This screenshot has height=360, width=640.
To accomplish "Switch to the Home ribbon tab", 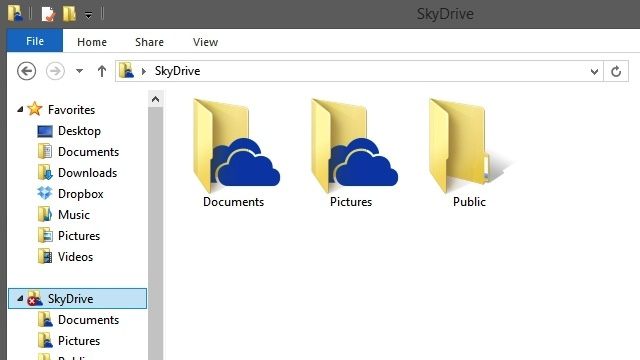I will 92,42.
